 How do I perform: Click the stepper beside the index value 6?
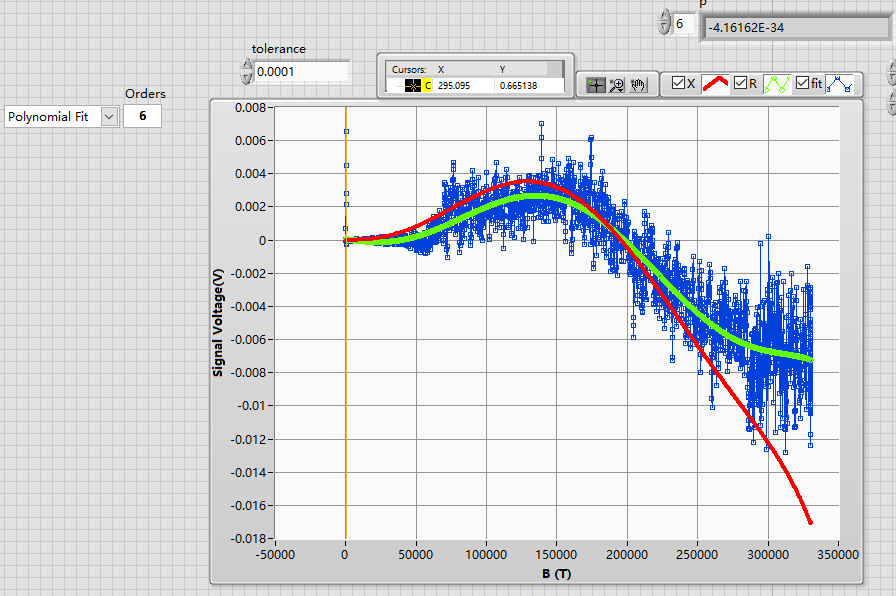coord(665,23)
